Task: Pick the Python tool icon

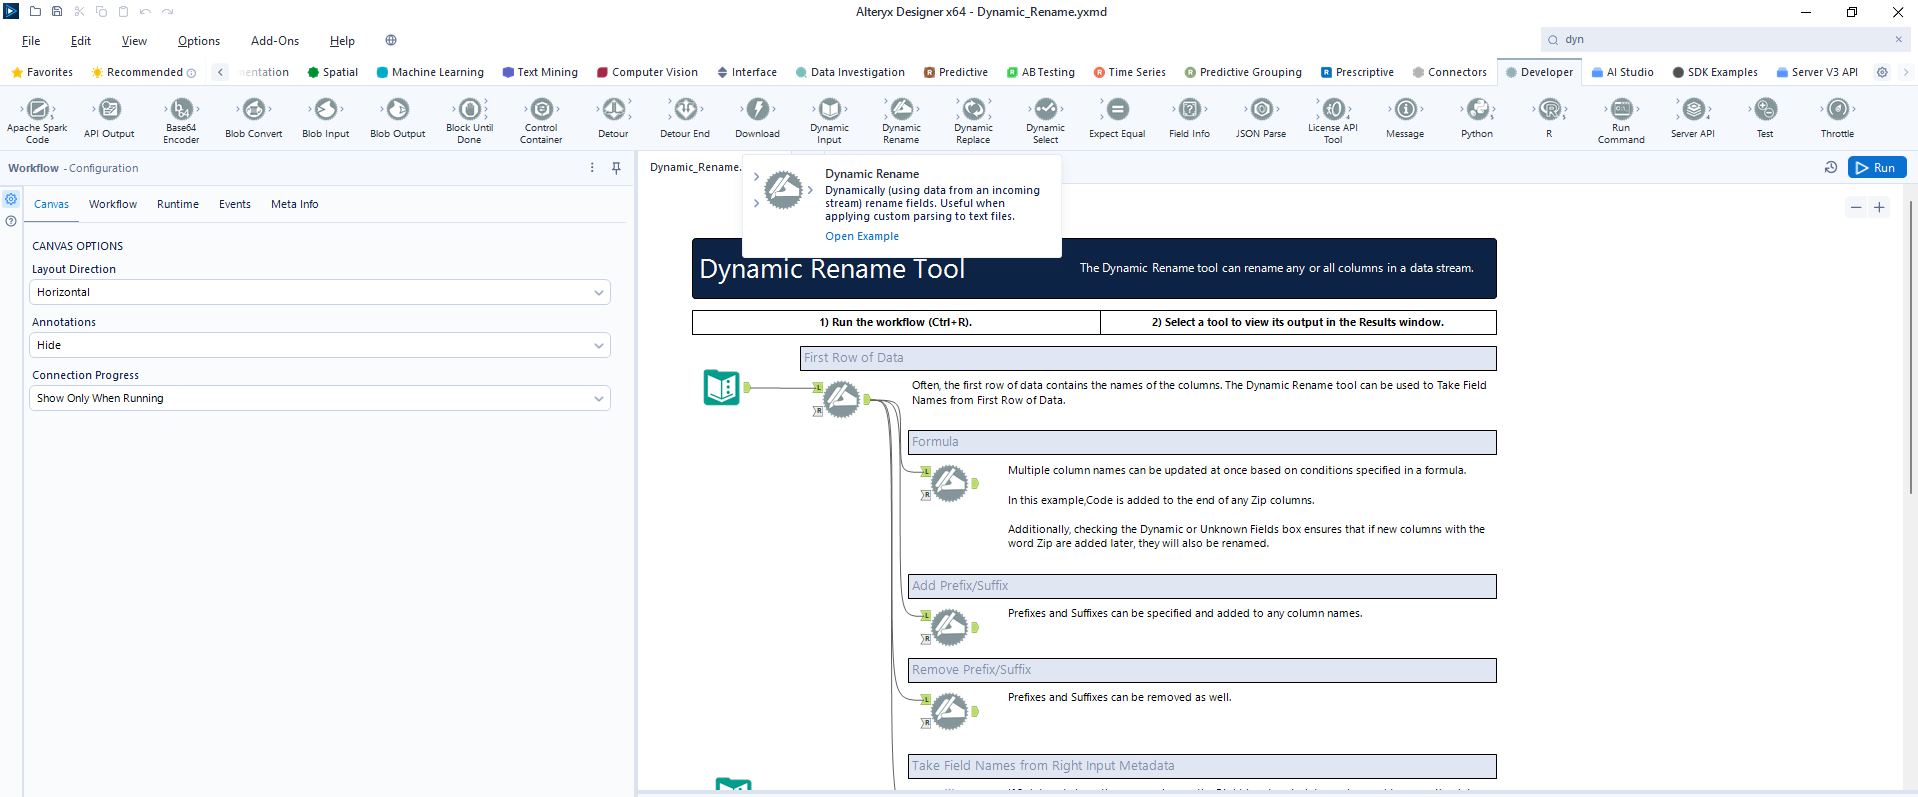Action: tap(1477, 110)
